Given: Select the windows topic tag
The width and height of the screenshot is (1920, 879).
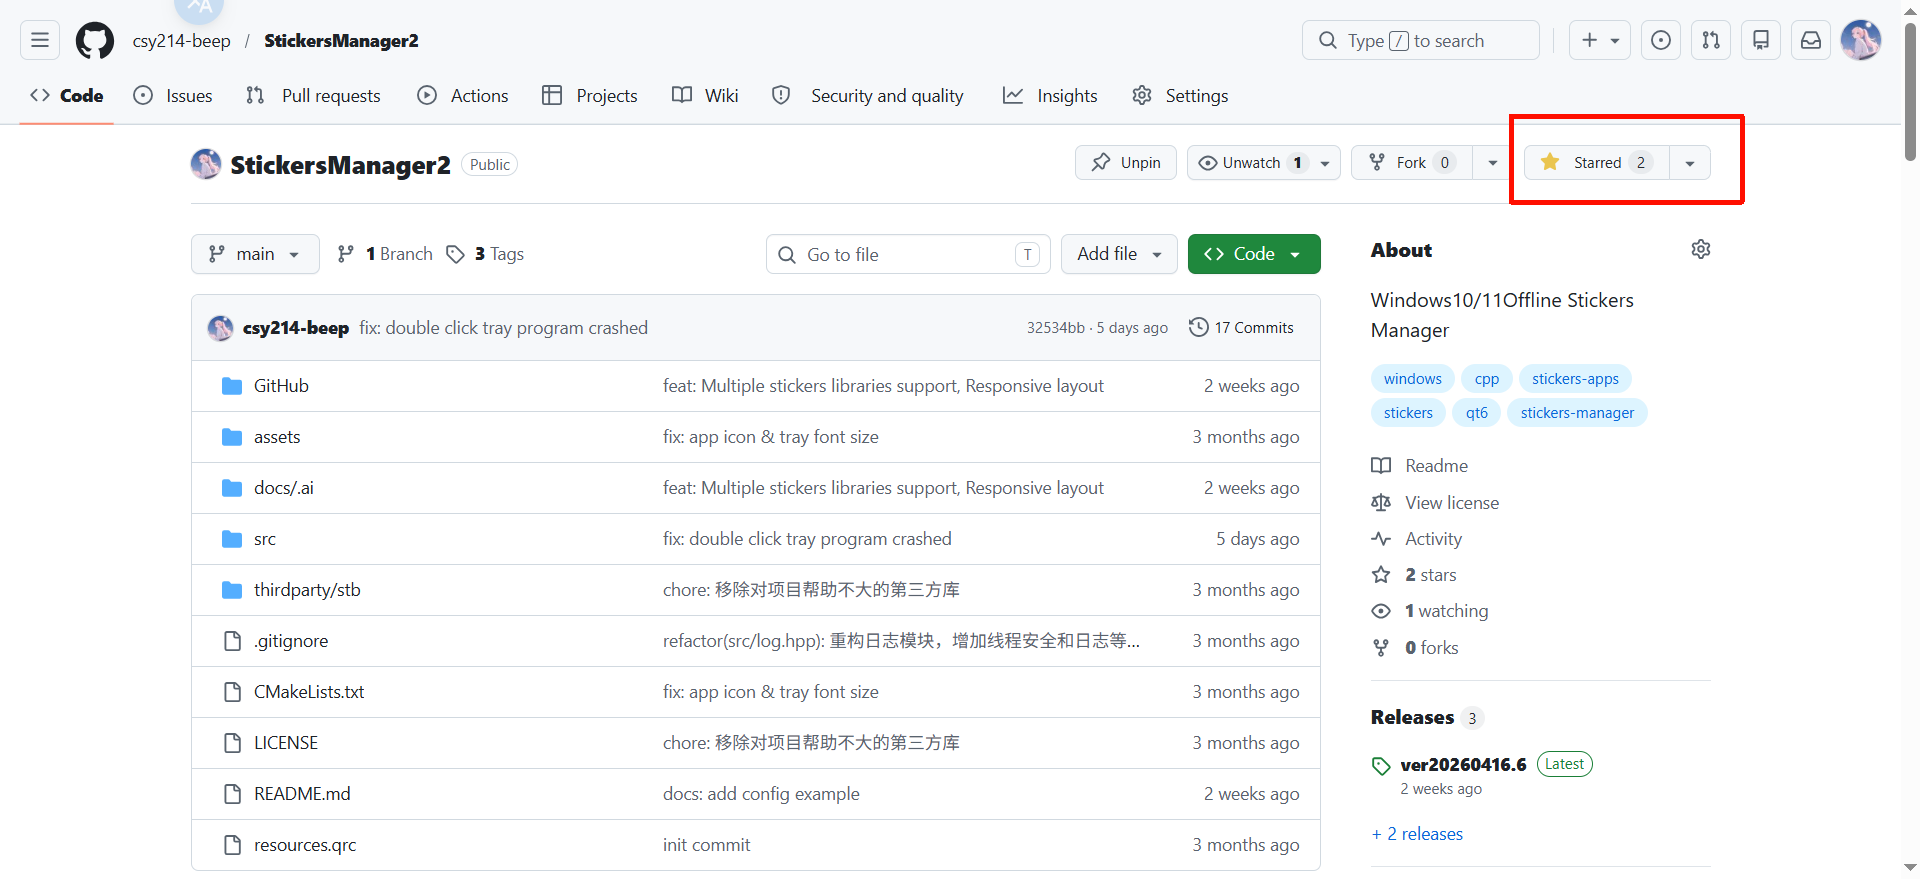Looking at the screenshot, I should (x=1412, y=379).
